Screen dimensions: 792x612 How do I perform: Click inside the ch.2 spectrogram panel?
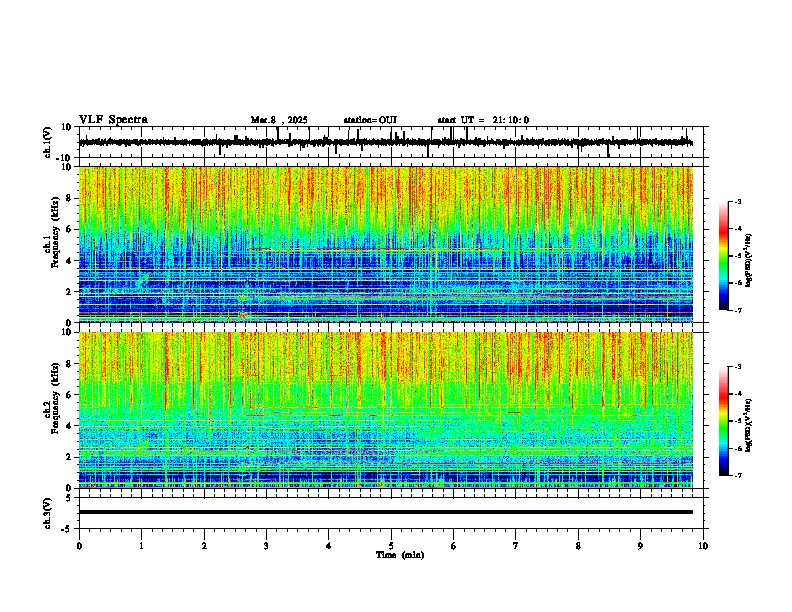[385, 410]
